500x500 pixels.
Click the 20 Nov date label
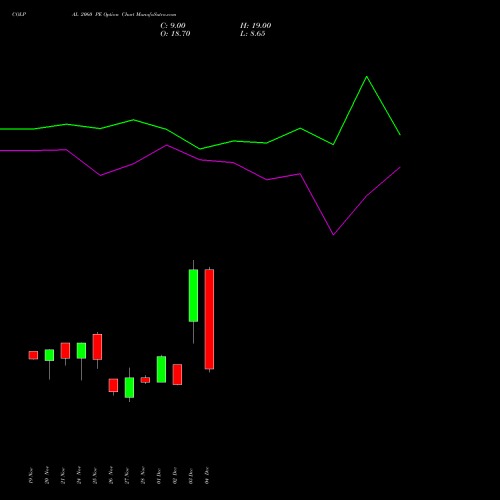pyautogui.click(x=47, y=476)
